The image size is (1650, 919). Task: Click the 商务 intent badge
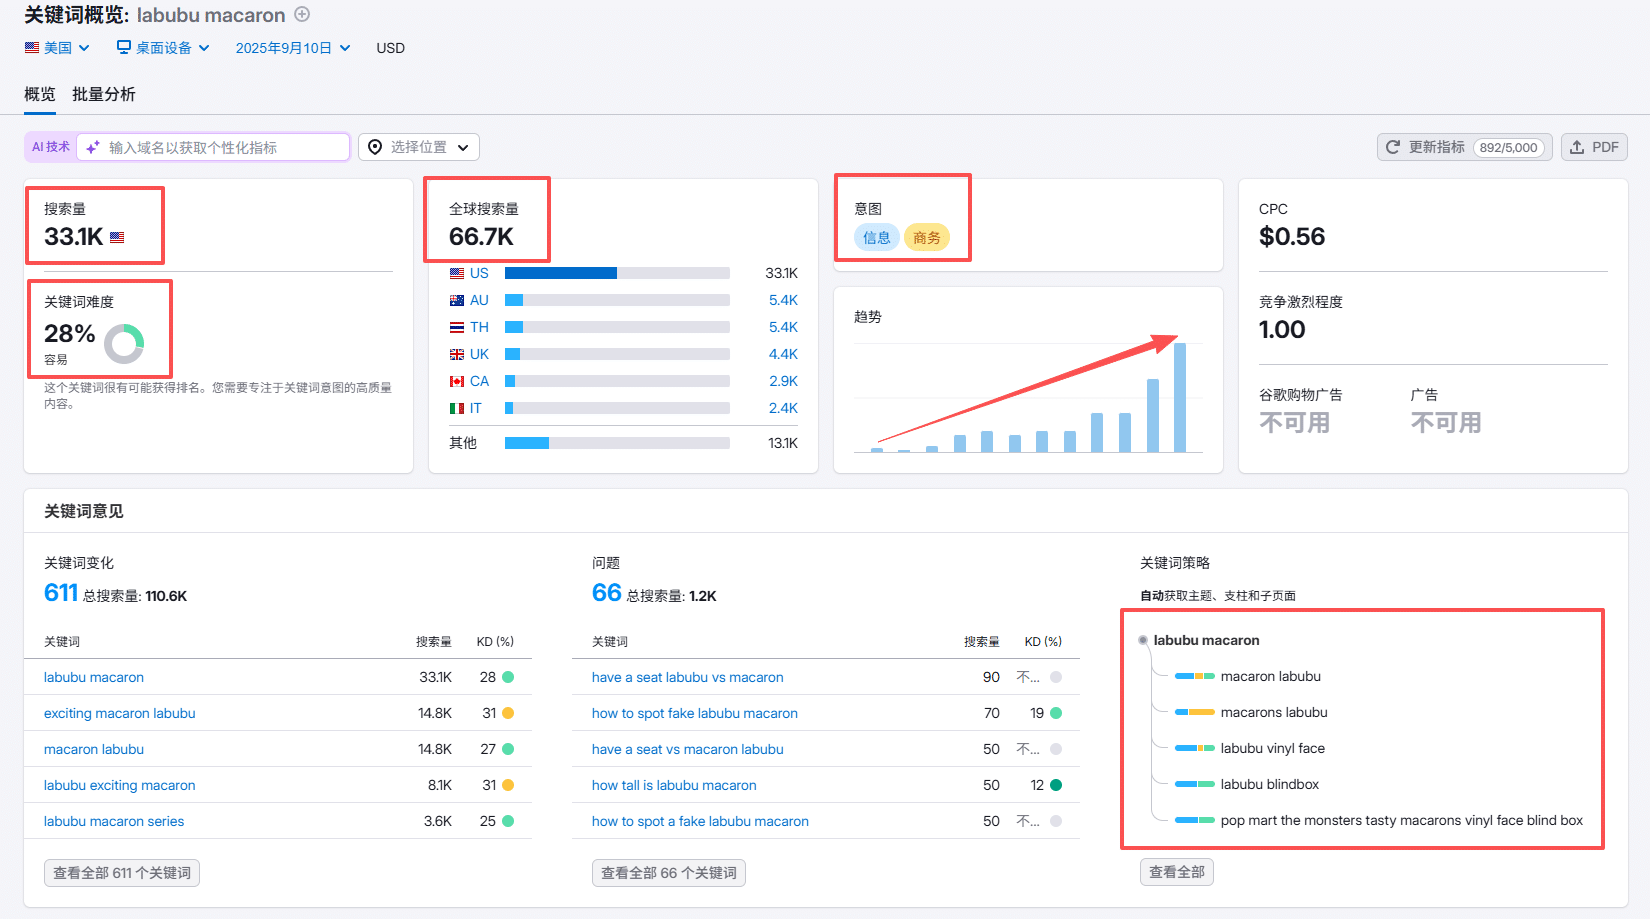click(x=927, y=237)
